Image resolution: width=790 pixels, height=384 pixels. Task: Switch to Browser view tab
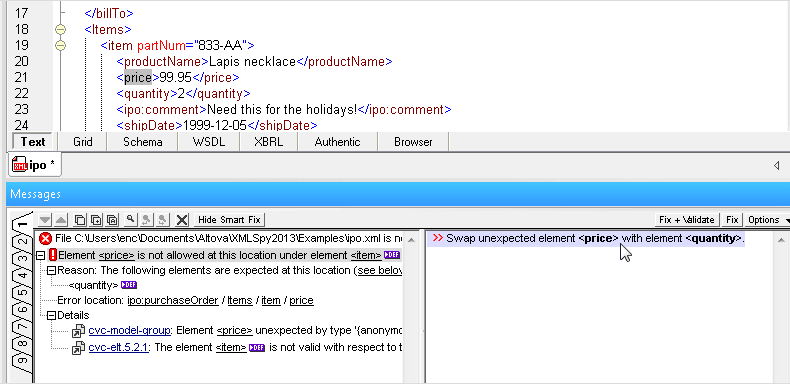pos(413,142)
